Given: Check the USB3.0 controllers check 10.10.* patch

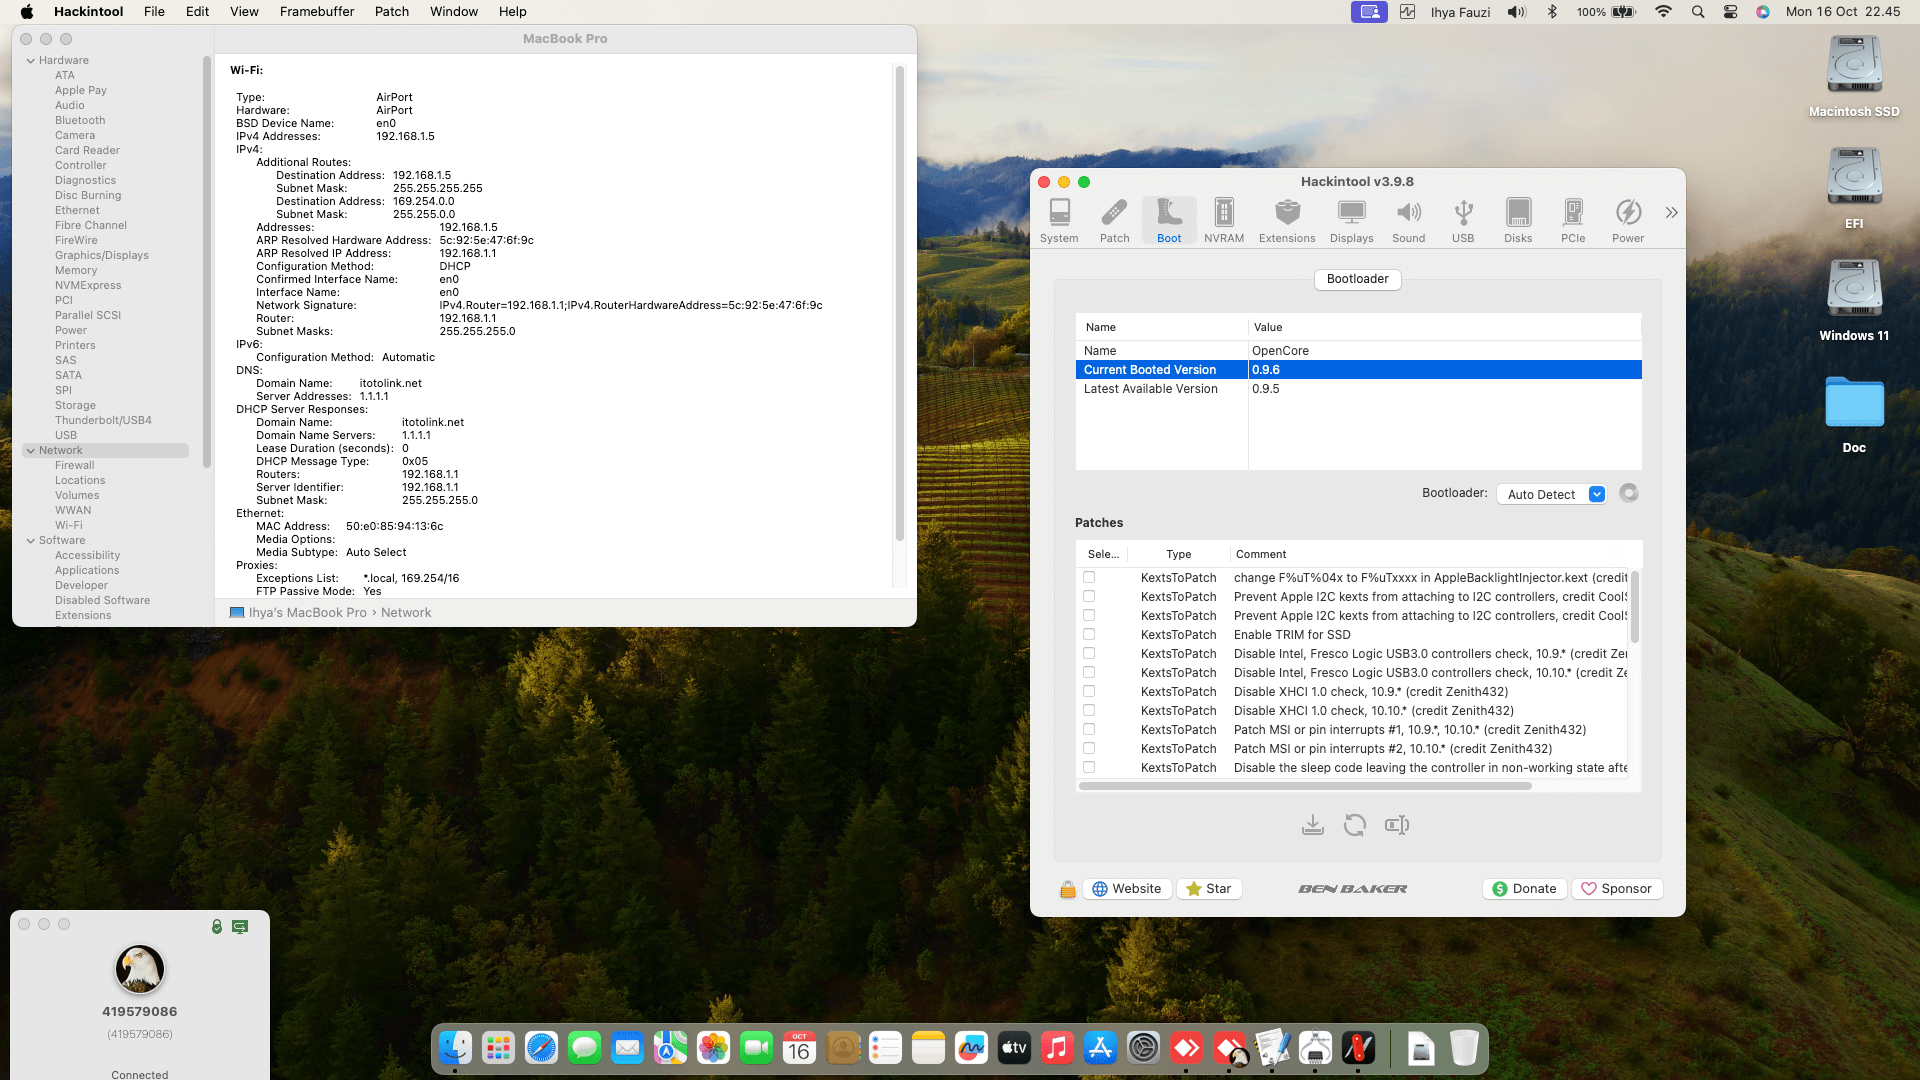Looking at the screenshot, I should pos(1089,672).
